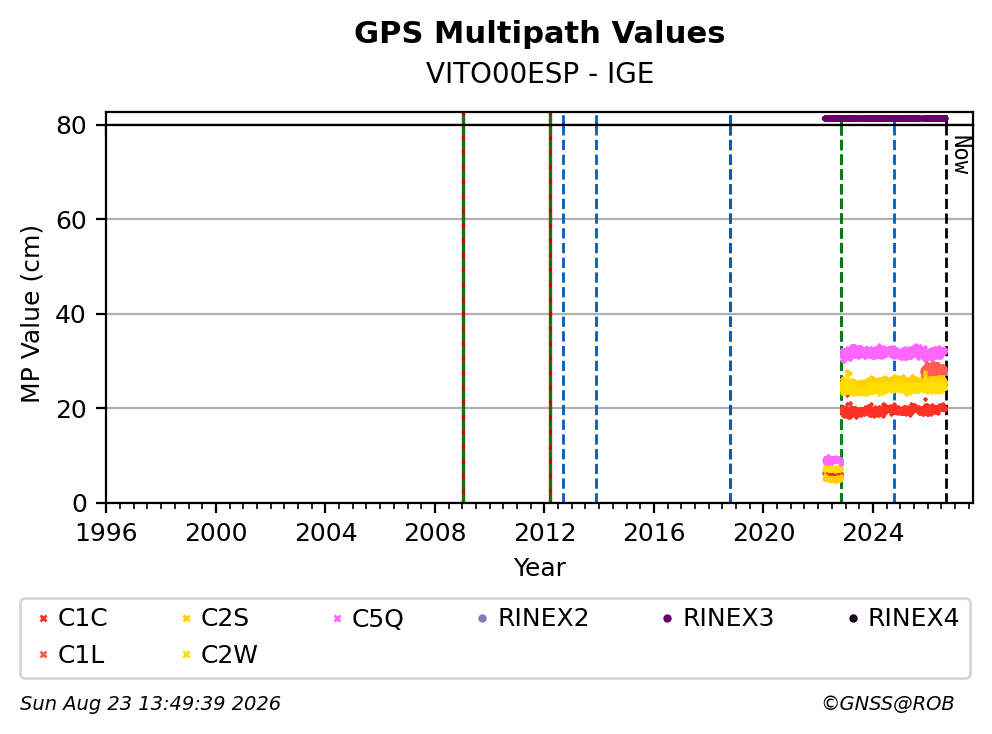Click the C2W legend marker
This screenshot has height=734, width=992.
(x=186, y=655)
